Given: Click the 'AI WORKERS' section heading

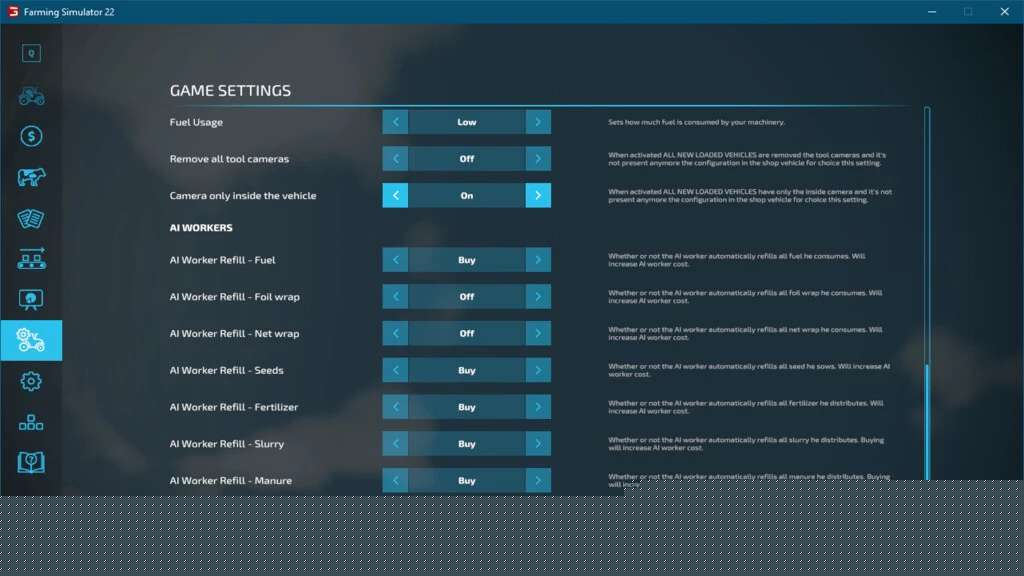Looking at the screenshot, I should (201, 228).
